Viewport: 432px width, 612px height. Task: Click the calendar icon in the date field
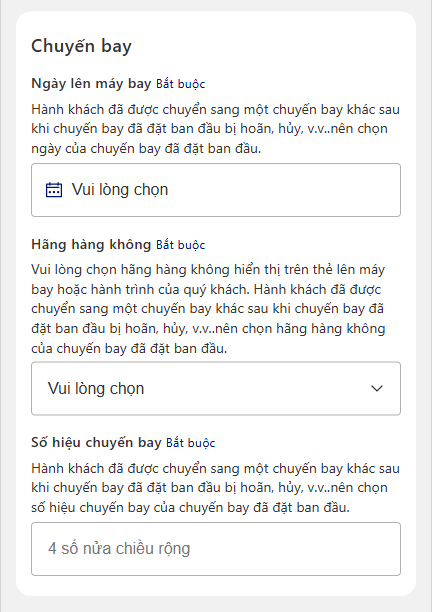pyautogui.click(x=54, y=190)
